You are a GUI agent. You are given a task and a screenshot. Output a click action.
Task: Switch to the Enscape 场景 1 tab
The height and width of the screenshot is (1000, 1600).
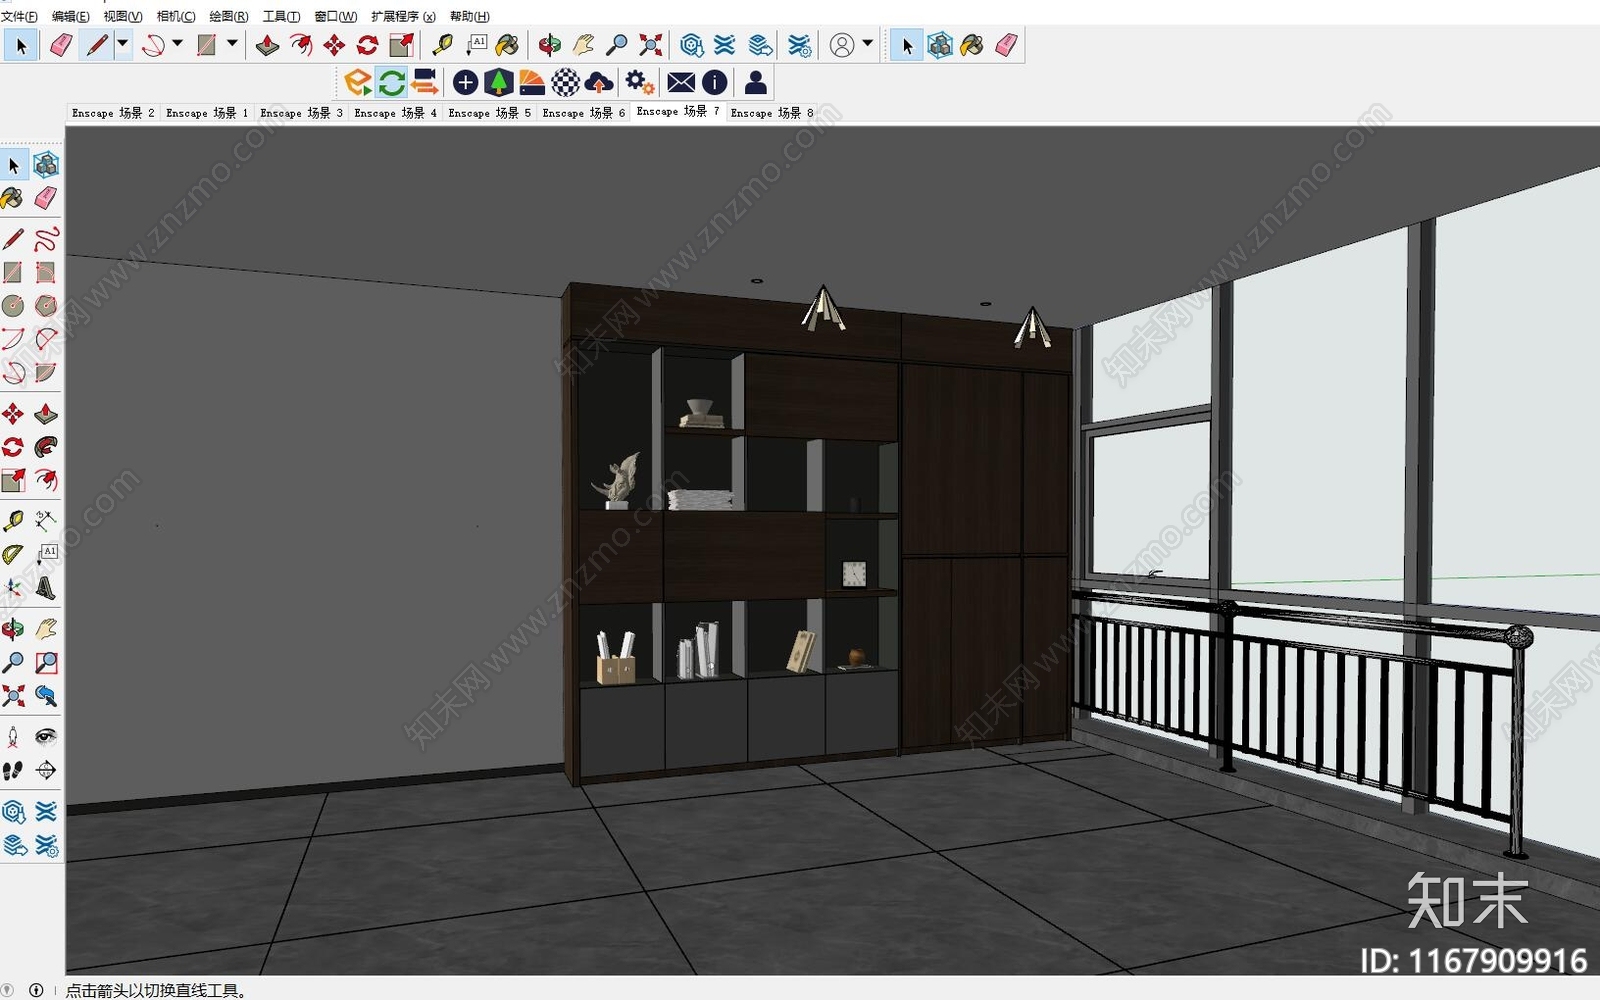click(x=207, y=113)
